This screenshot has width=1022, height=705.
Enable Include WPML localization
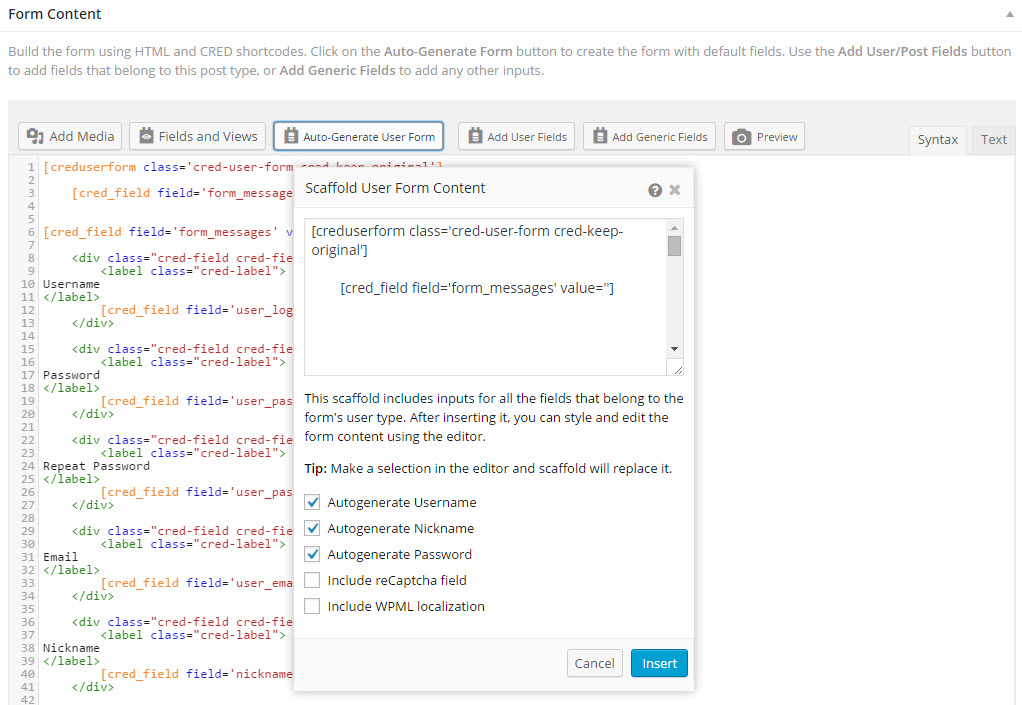point(312,607)
